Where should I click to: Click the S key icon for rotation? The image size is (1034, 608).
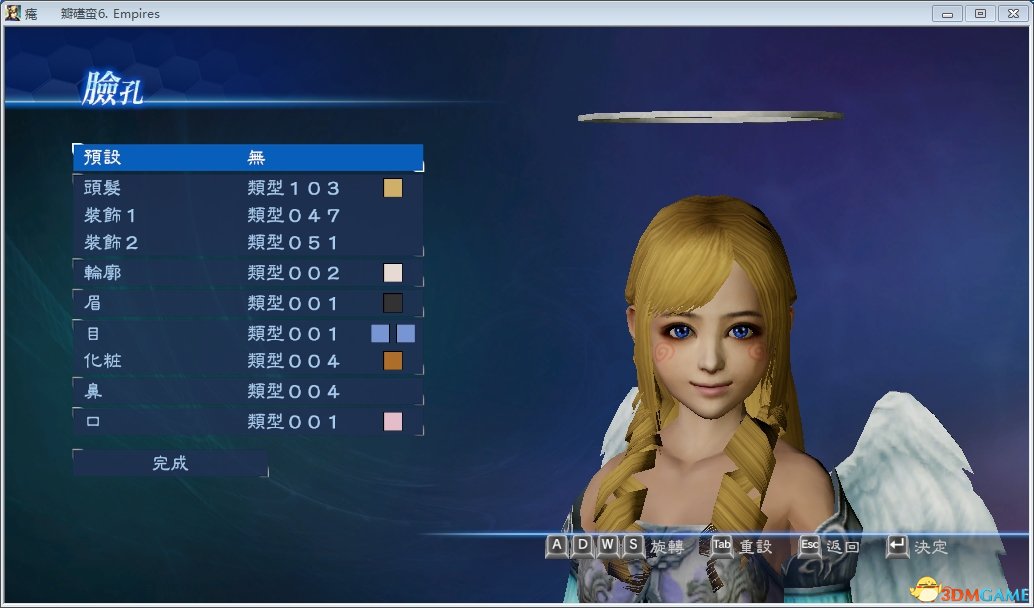[632, 545]
